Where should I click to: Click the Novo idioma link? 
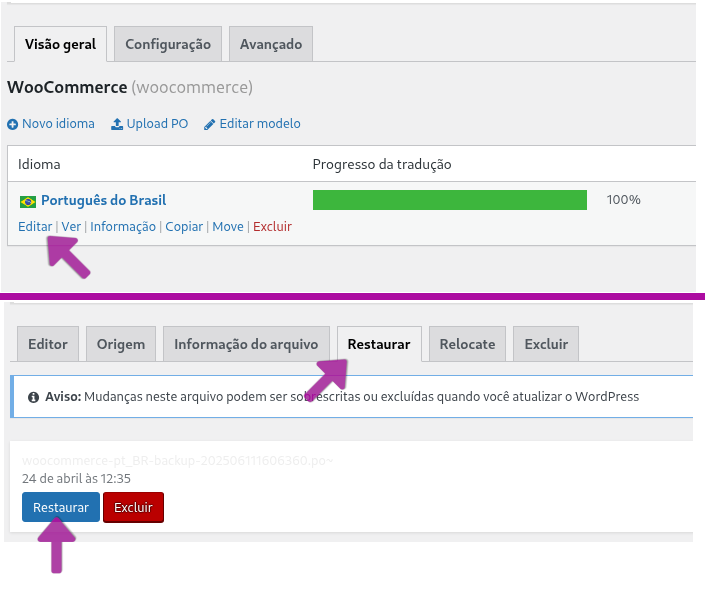58,124
